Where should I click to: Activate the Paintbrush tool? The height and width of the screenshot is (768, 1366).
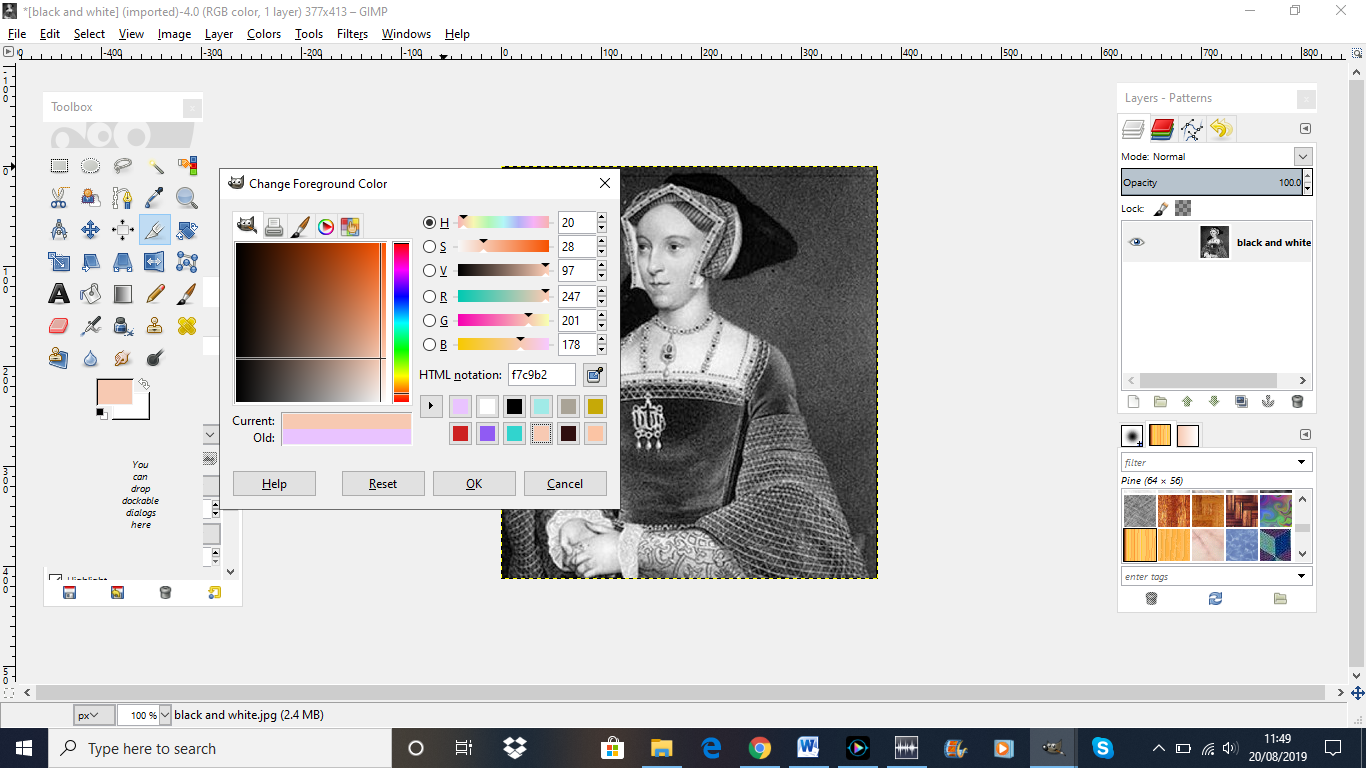click(186, 293)
